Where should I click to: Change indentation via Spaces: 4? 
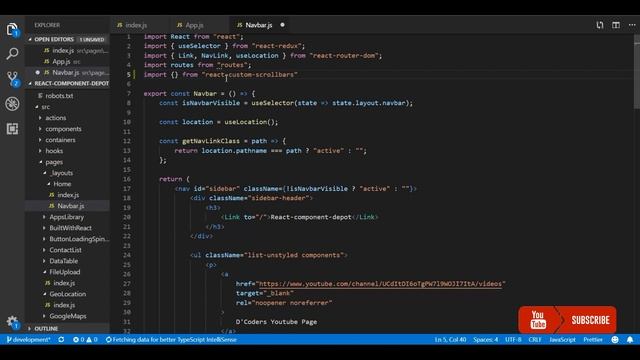(x=485, y=340)
